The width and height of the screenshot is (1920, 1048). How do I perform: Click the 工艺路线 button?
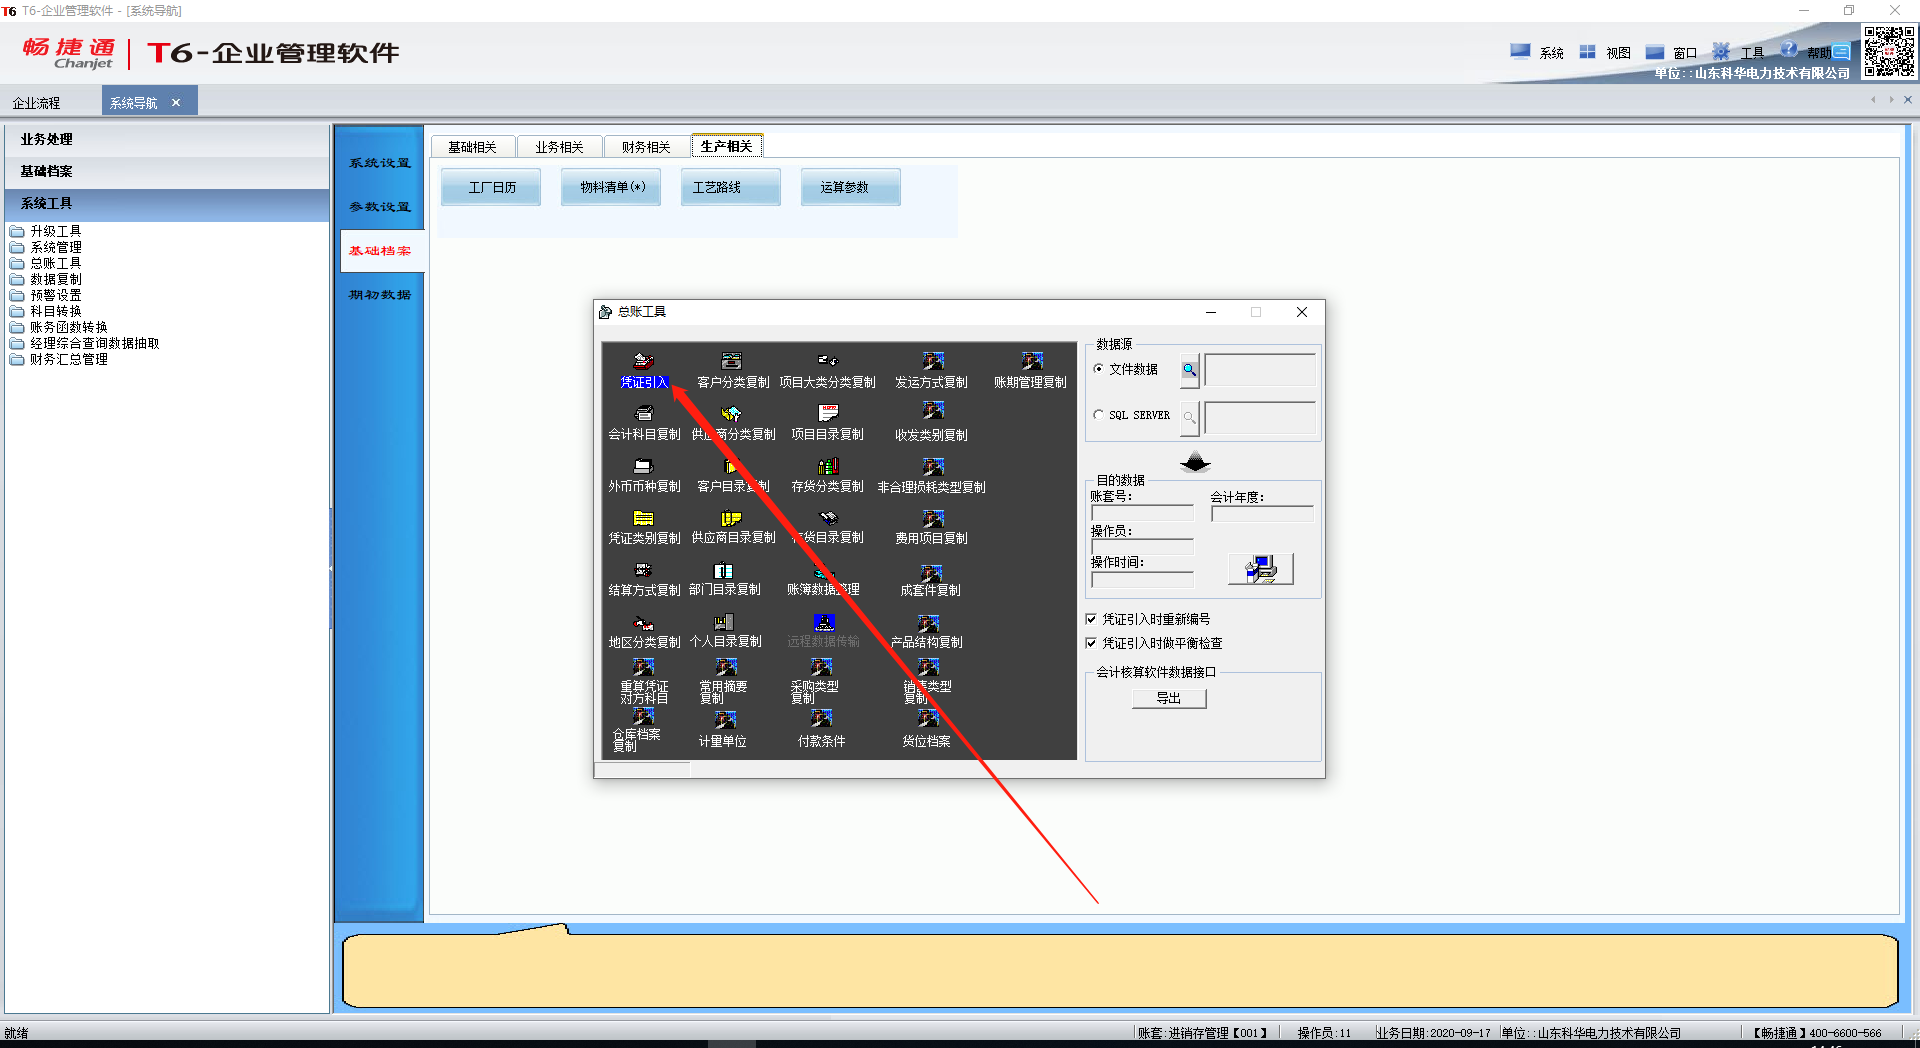click(x=731, y=187)
